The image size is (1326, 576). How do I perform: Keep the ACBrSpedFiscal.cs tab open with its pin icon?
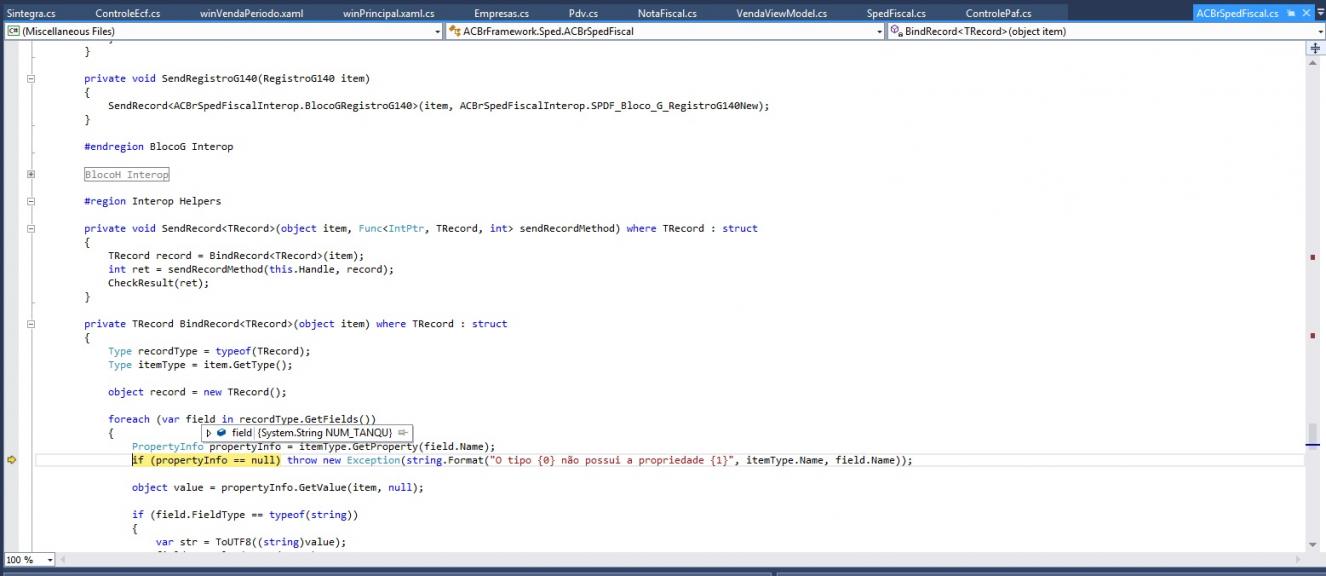click(x=1291, y=13)
